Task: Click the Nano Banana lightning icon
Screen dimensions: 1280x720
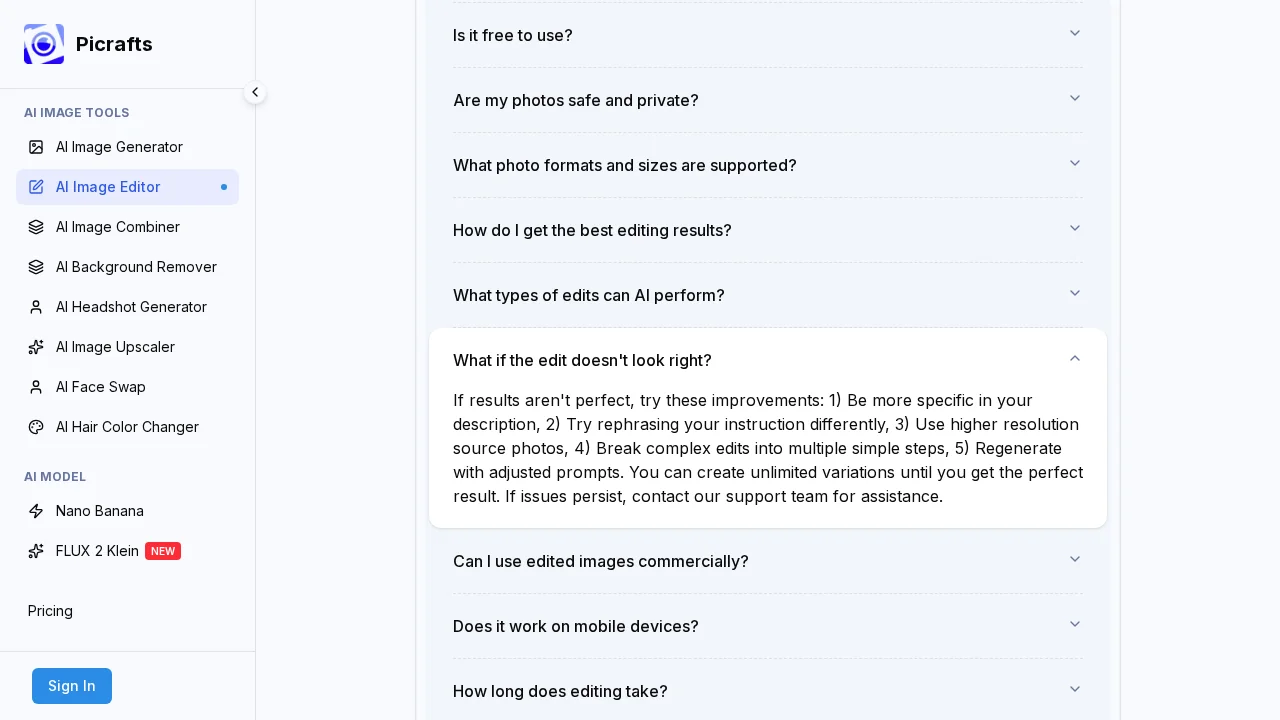Action: click(36, 511)
